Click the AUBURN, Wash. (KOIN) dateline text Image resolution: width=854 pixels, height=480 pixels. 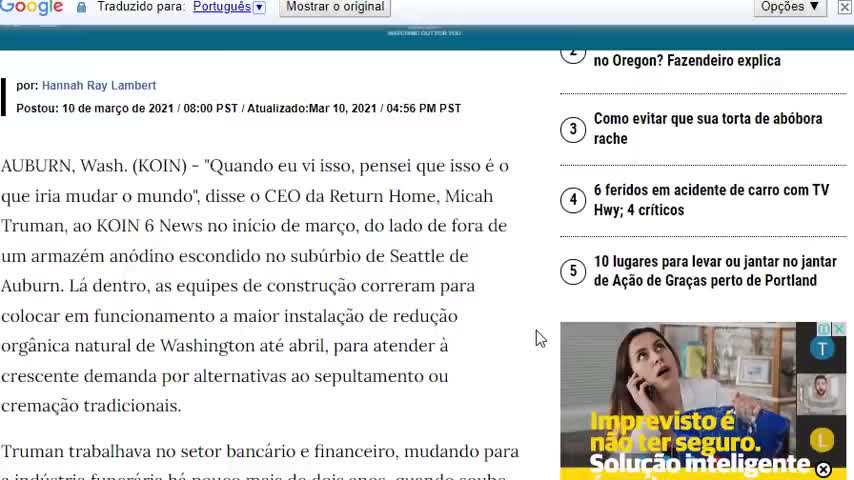pos(94,166)
